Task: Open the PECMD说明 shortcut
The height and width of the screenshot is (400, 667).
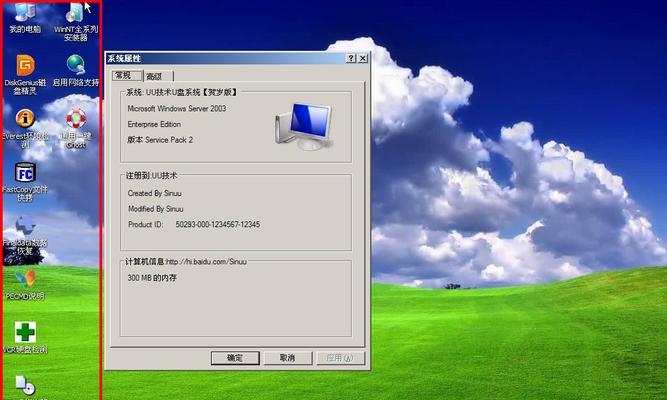Action: coord(25,285)
